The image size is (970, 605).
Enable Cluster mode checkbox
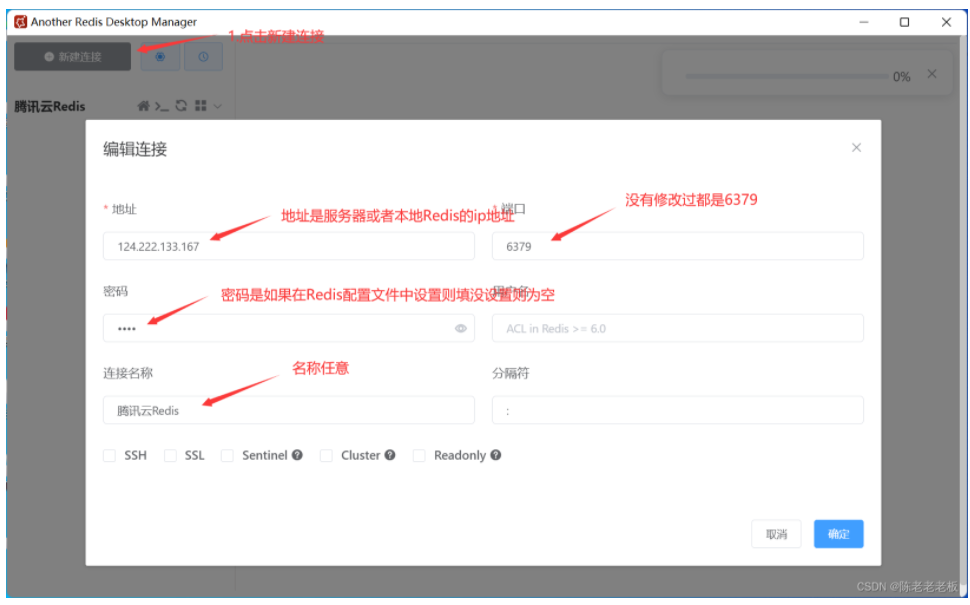[x=325, y=455]
